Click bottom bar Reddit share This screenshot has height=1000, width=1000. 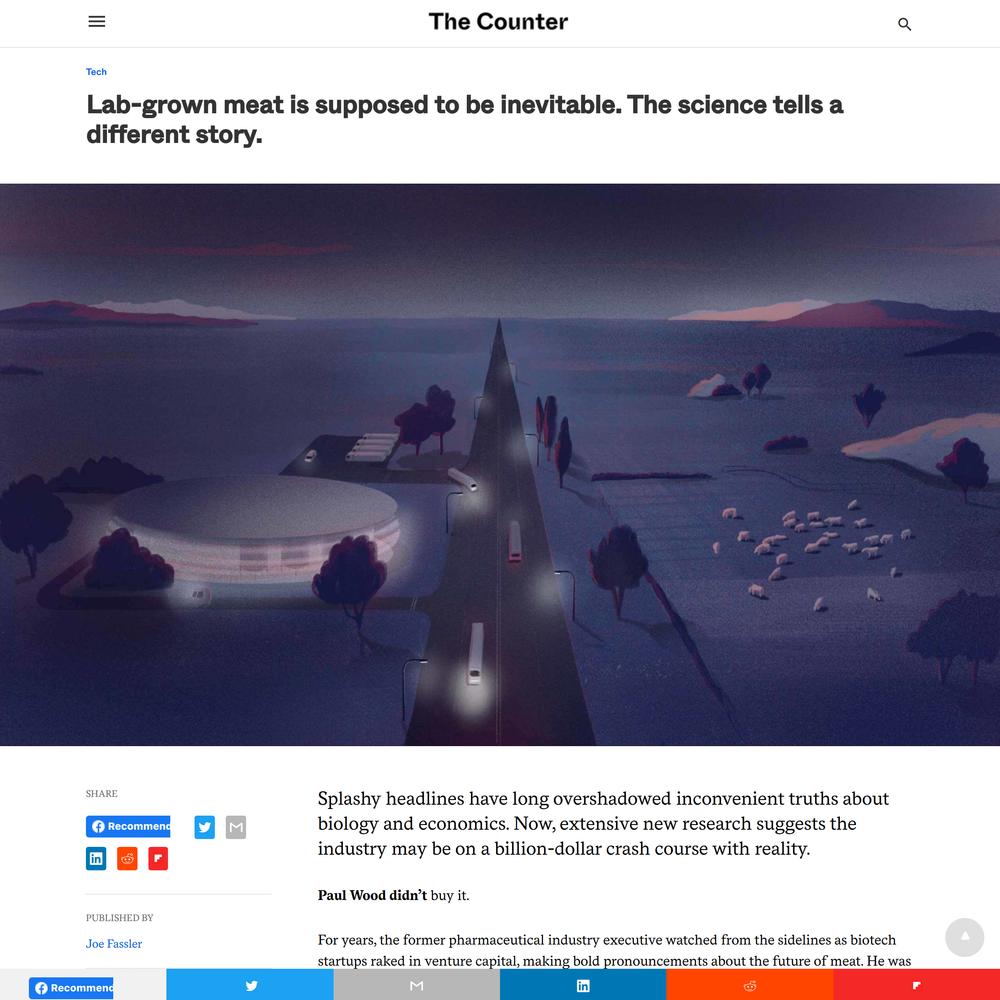pyautogui.click(x=750, y=985)
